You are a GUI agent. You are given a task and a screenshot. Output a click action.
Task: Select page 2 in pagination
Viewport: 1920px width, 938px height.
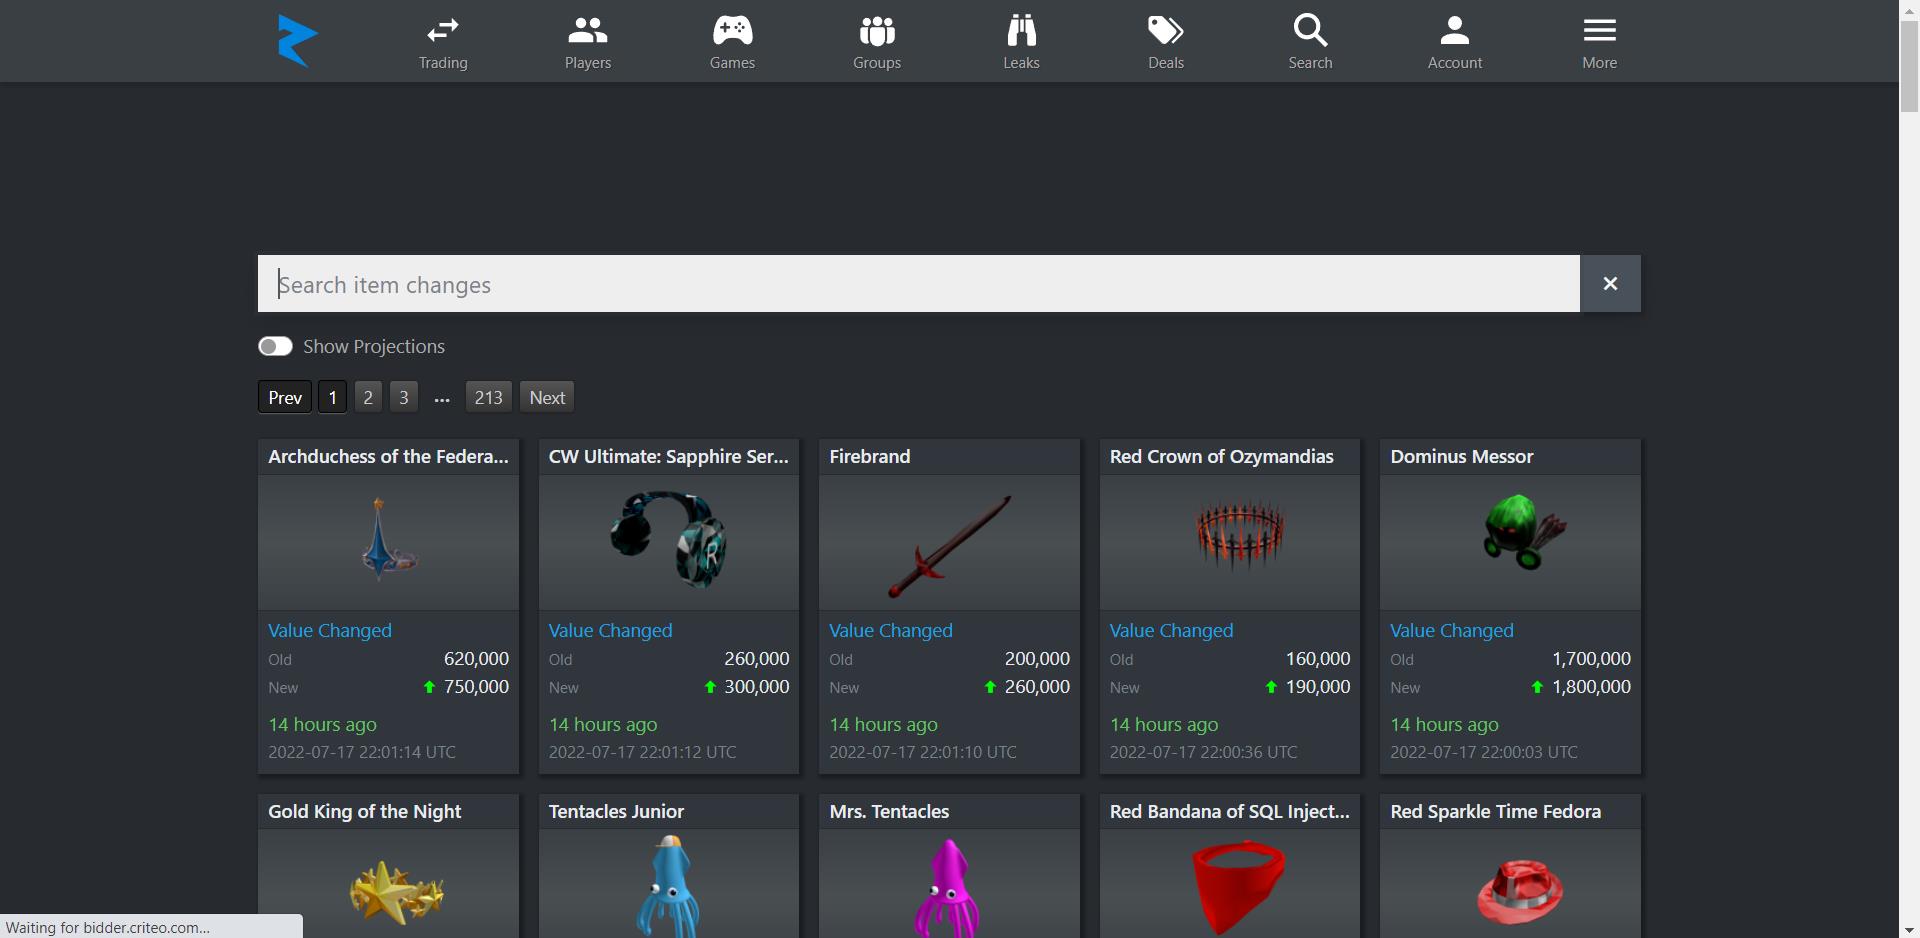368,397
